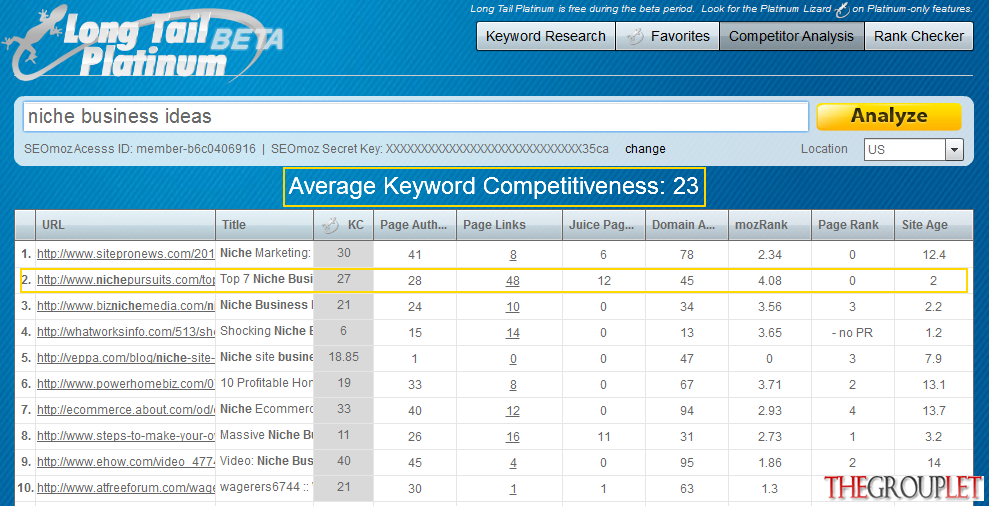Image resolution: width=989 pixels, height=506 pixels.
Task: Click page links value 12
Action: [513, 411]
